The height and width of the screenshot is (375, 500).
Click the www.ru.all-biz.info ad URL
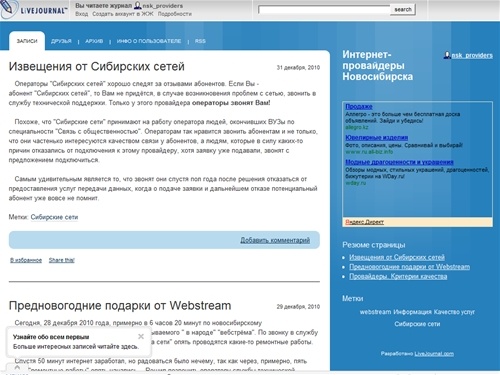(369, 152)
